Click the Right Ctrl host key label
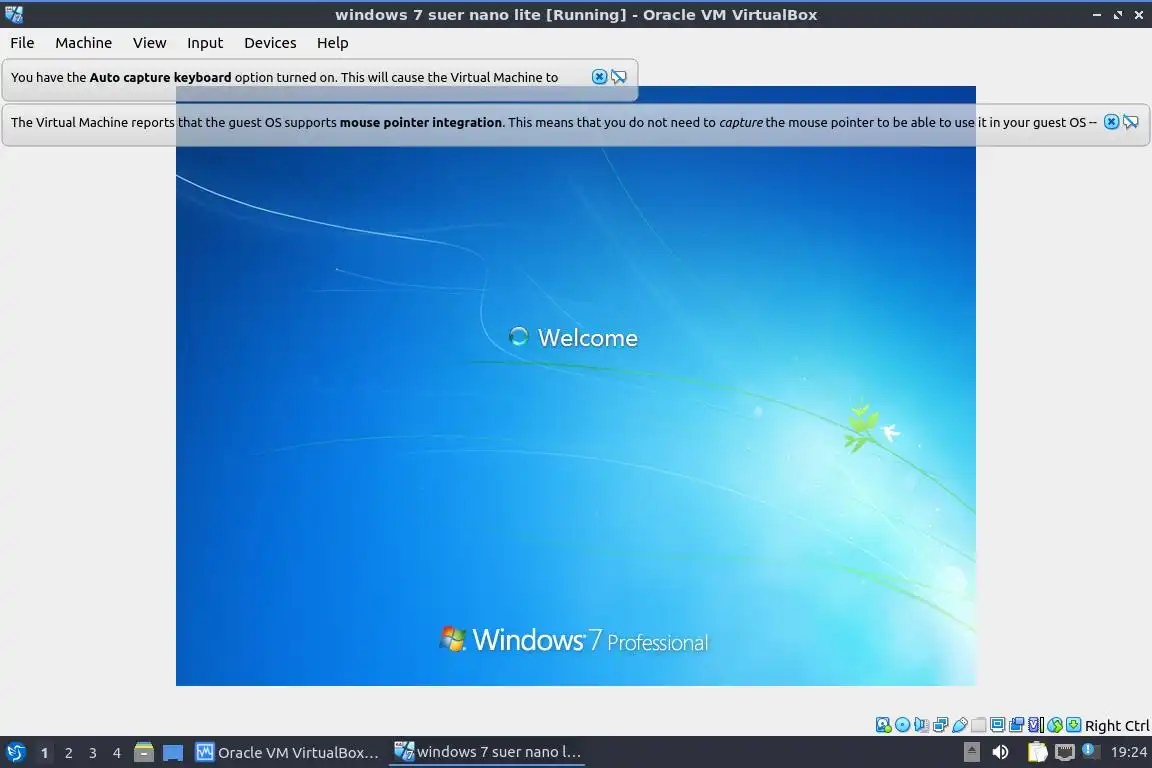Screen dimensions: 1152x768 pos(1117,725)
